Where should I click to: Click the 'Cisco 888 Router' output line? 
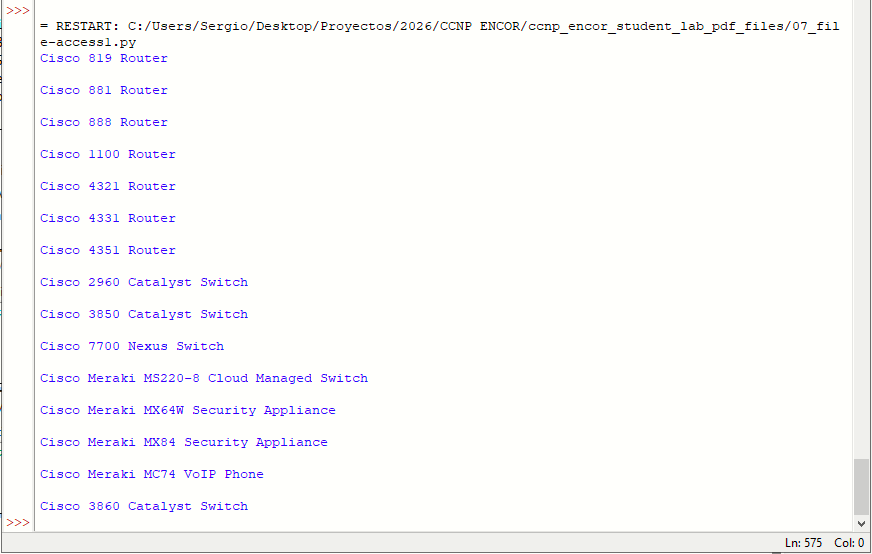point(104,122)
